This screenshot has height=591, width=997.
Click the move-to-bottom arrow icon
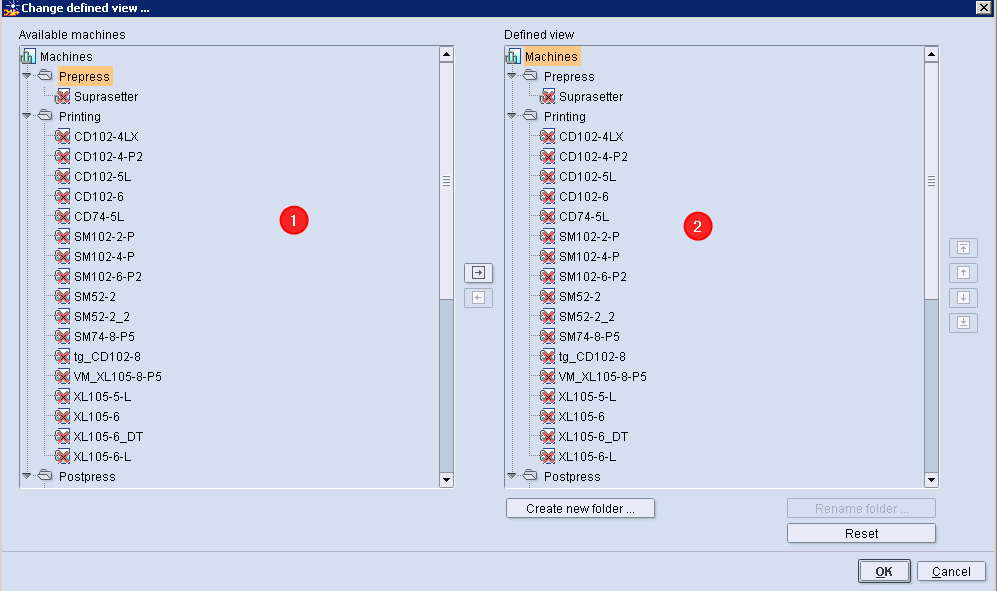coord(963,322)
